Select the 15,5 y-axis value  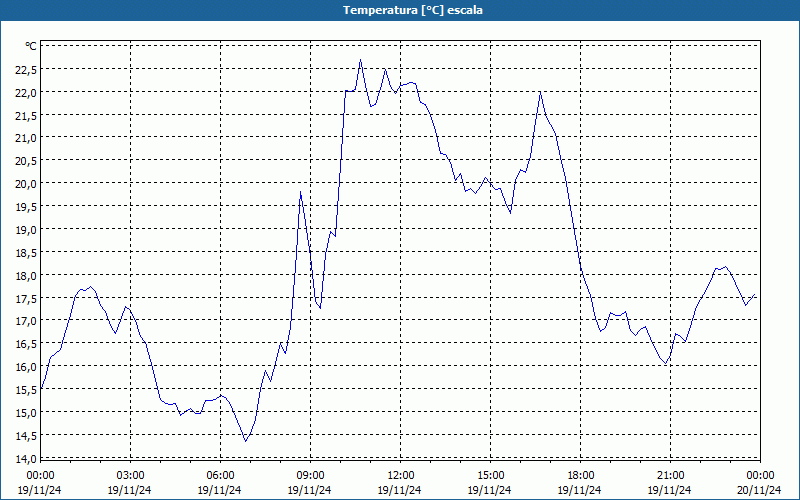tap(26, 390)
